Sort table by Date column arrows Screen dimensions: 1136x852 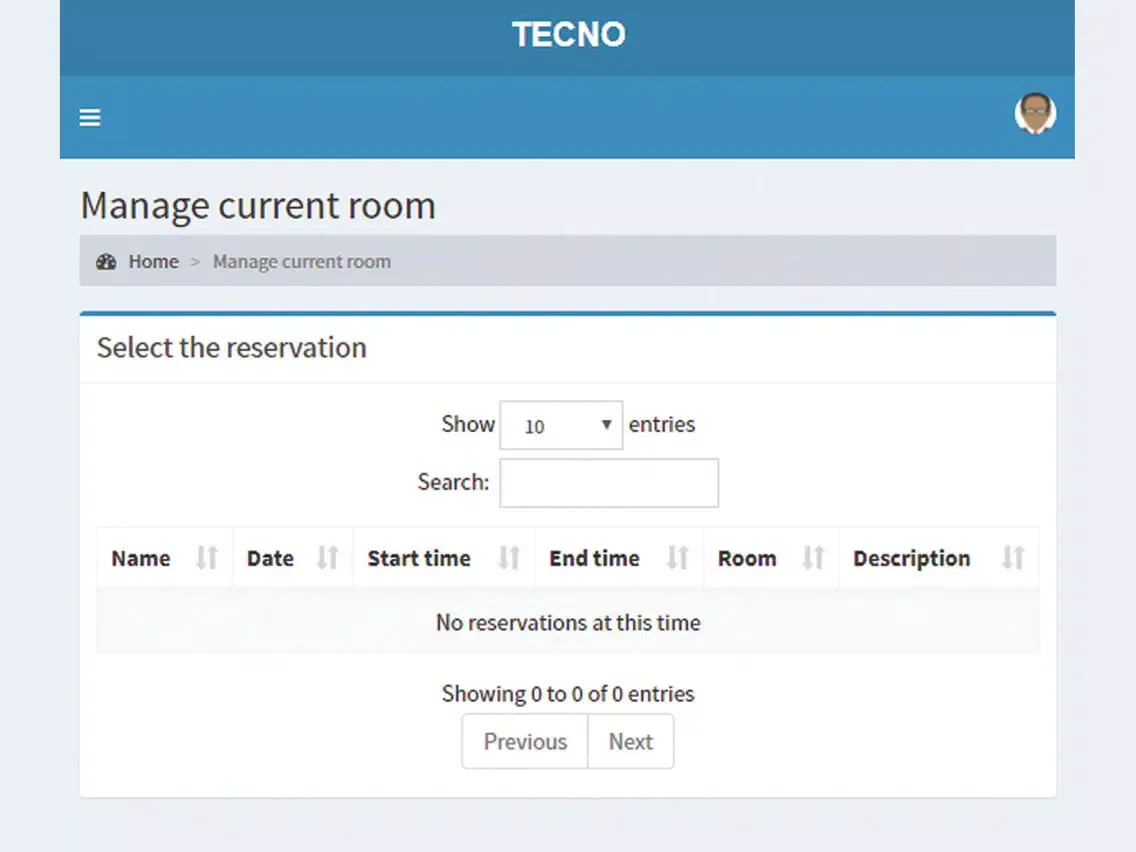pos(327,558)
